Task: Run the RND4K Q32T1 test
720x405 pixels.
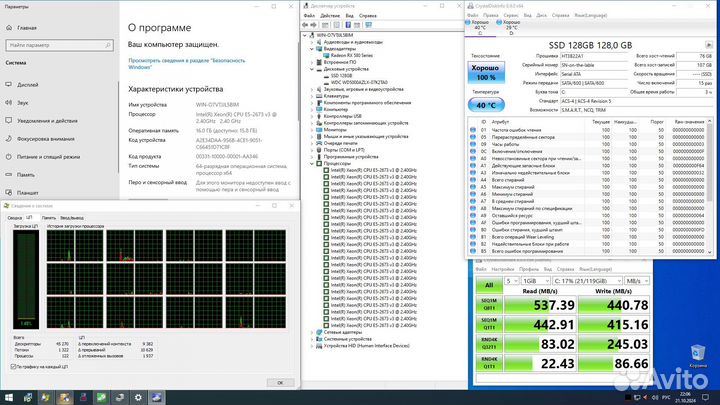Action: coord(489,344)
